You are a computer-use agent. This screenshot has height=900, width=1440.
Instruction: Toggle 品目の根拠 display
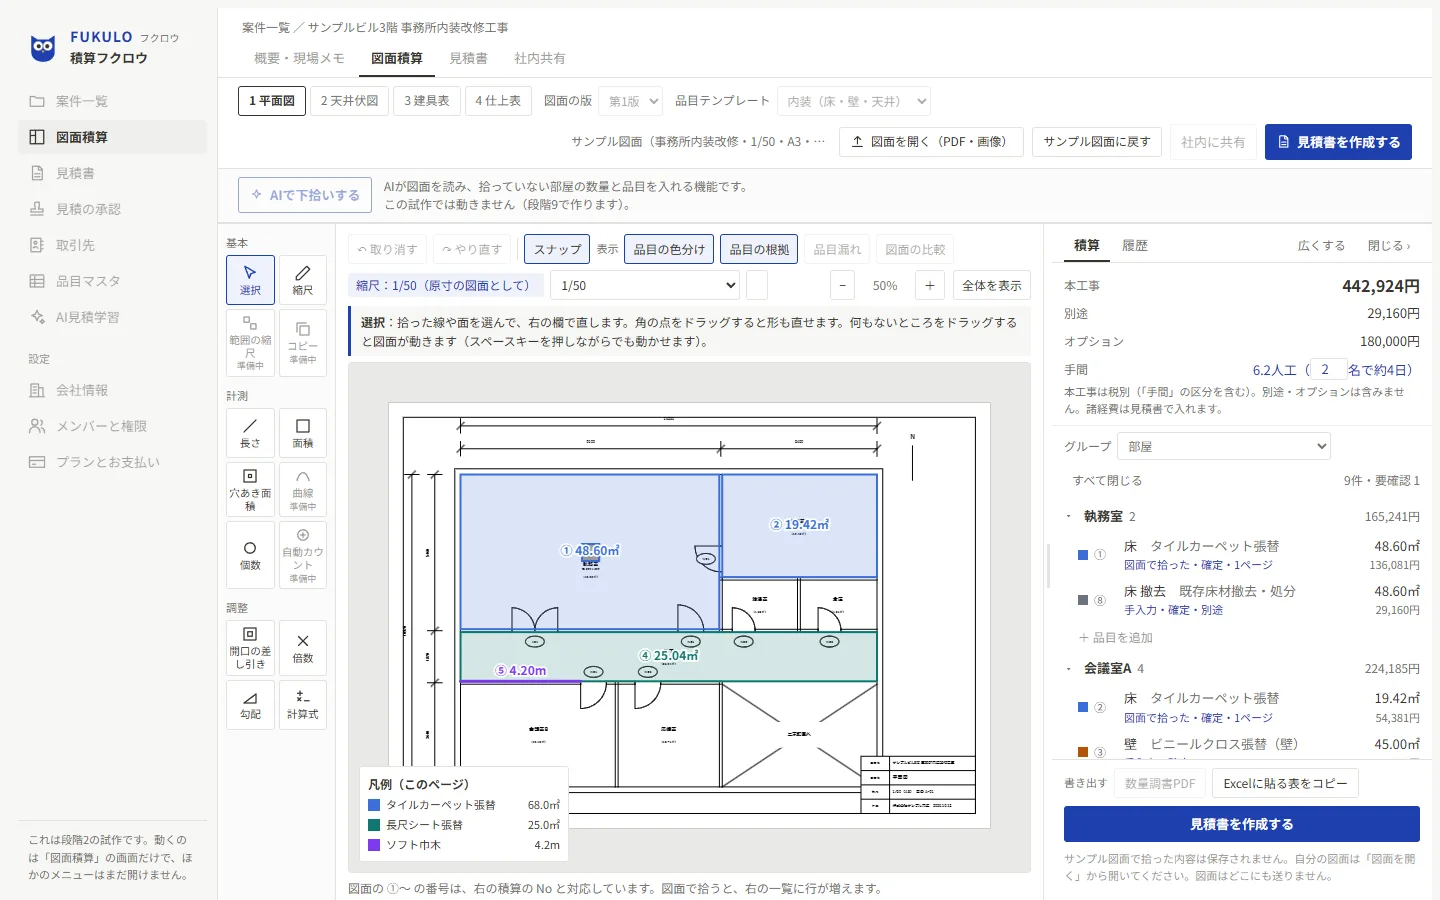pos(759,249)
